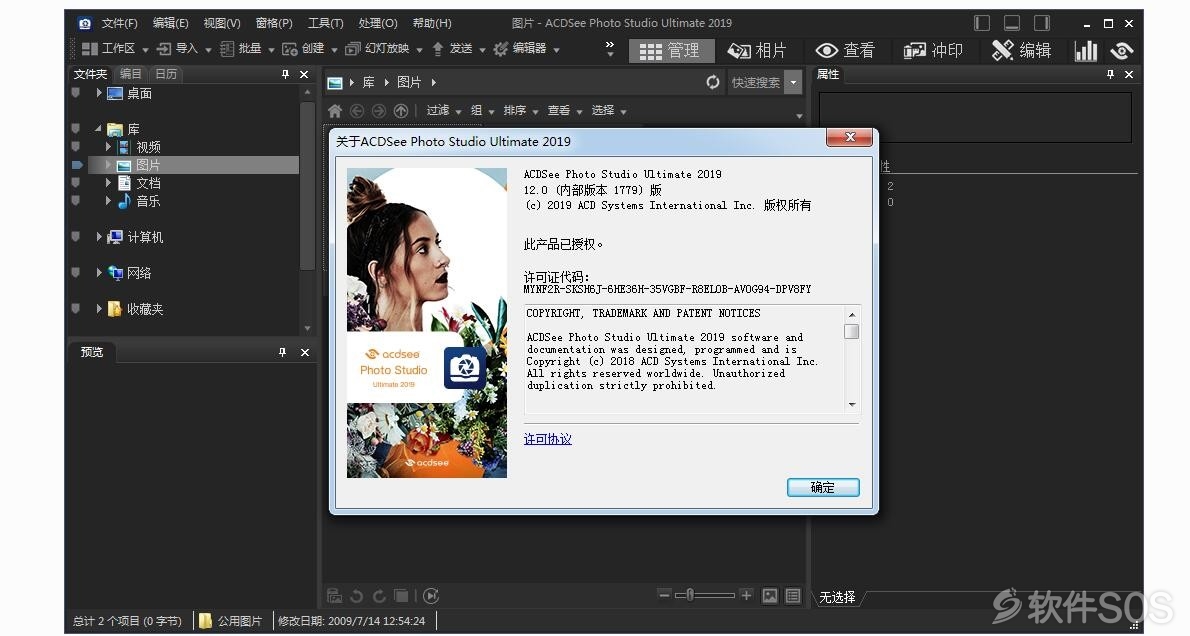Open the 工具(T) menu
Image resolution: width=1190 pixels, height=636 pixels.
click(326, 24)
